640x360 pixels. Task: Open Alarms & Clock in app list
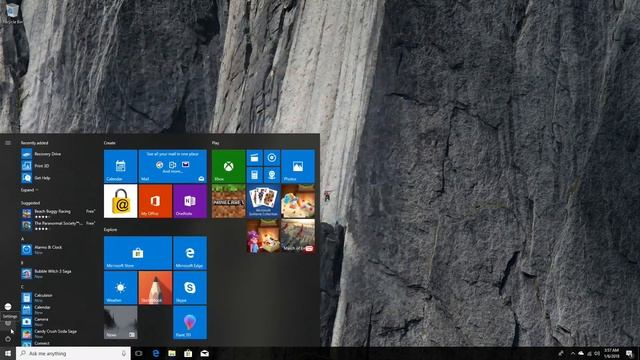pos(59,249)
